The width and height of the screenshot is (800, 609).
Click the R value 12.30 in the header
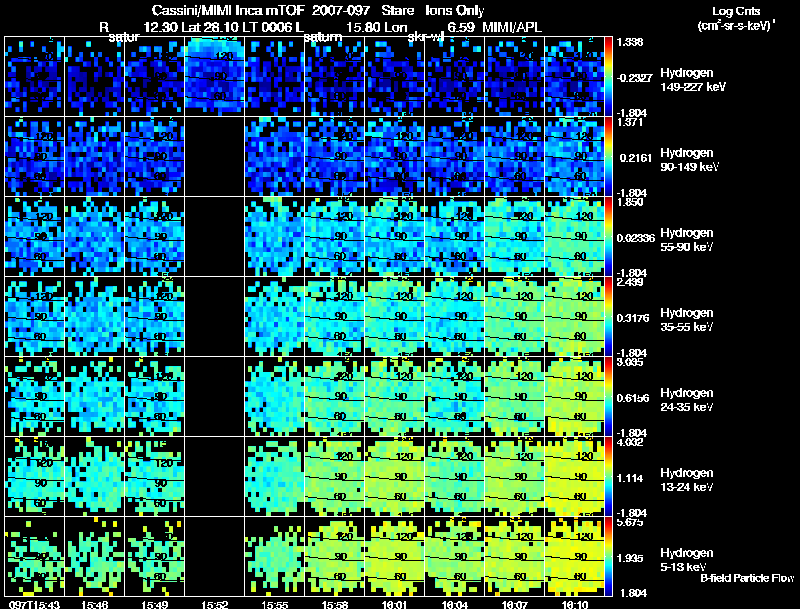[x=162, y=28]
